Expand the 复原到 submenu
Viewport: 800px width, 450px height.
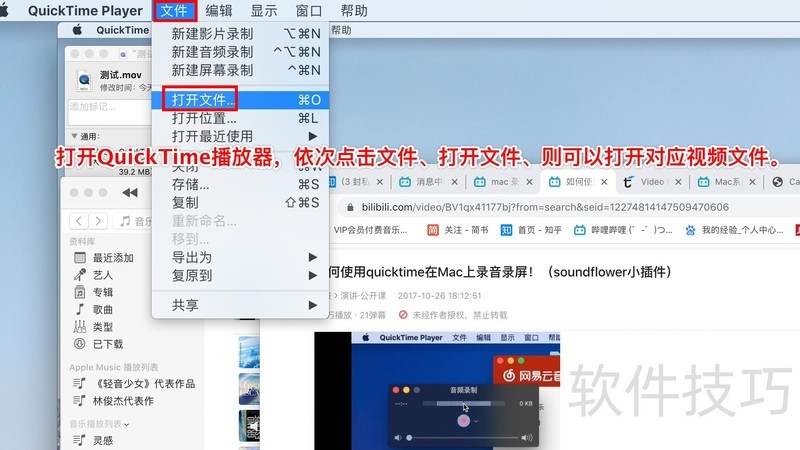point(240,276)
